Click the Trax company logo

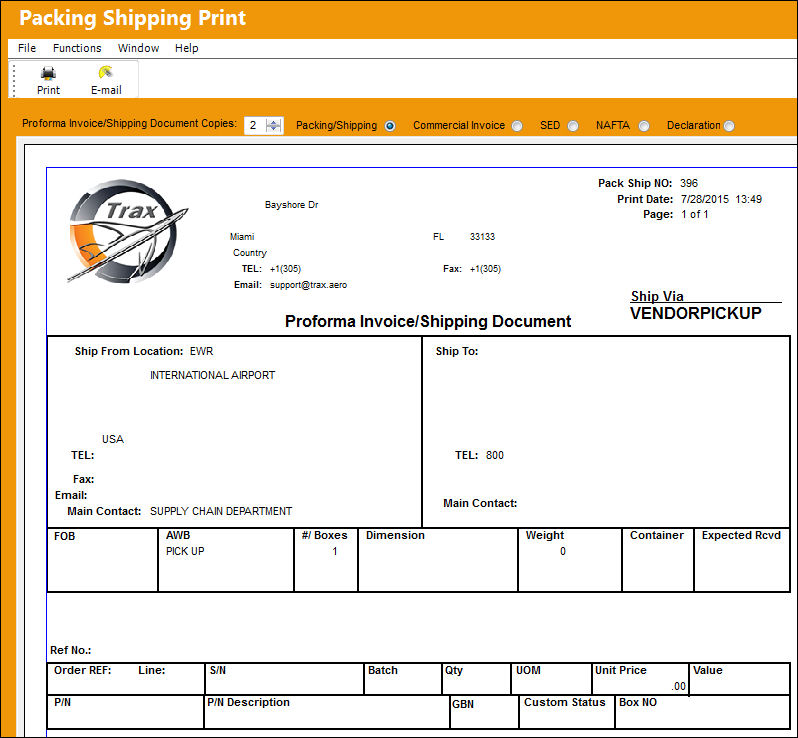click(x=127, y=231)
